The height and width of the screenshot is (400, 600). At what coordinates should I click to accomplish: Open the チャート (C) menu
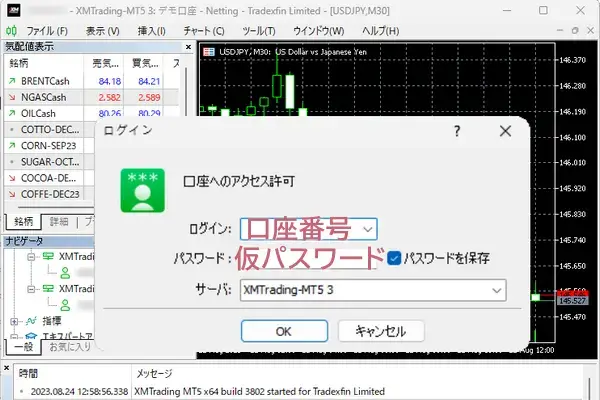(204, 31)
